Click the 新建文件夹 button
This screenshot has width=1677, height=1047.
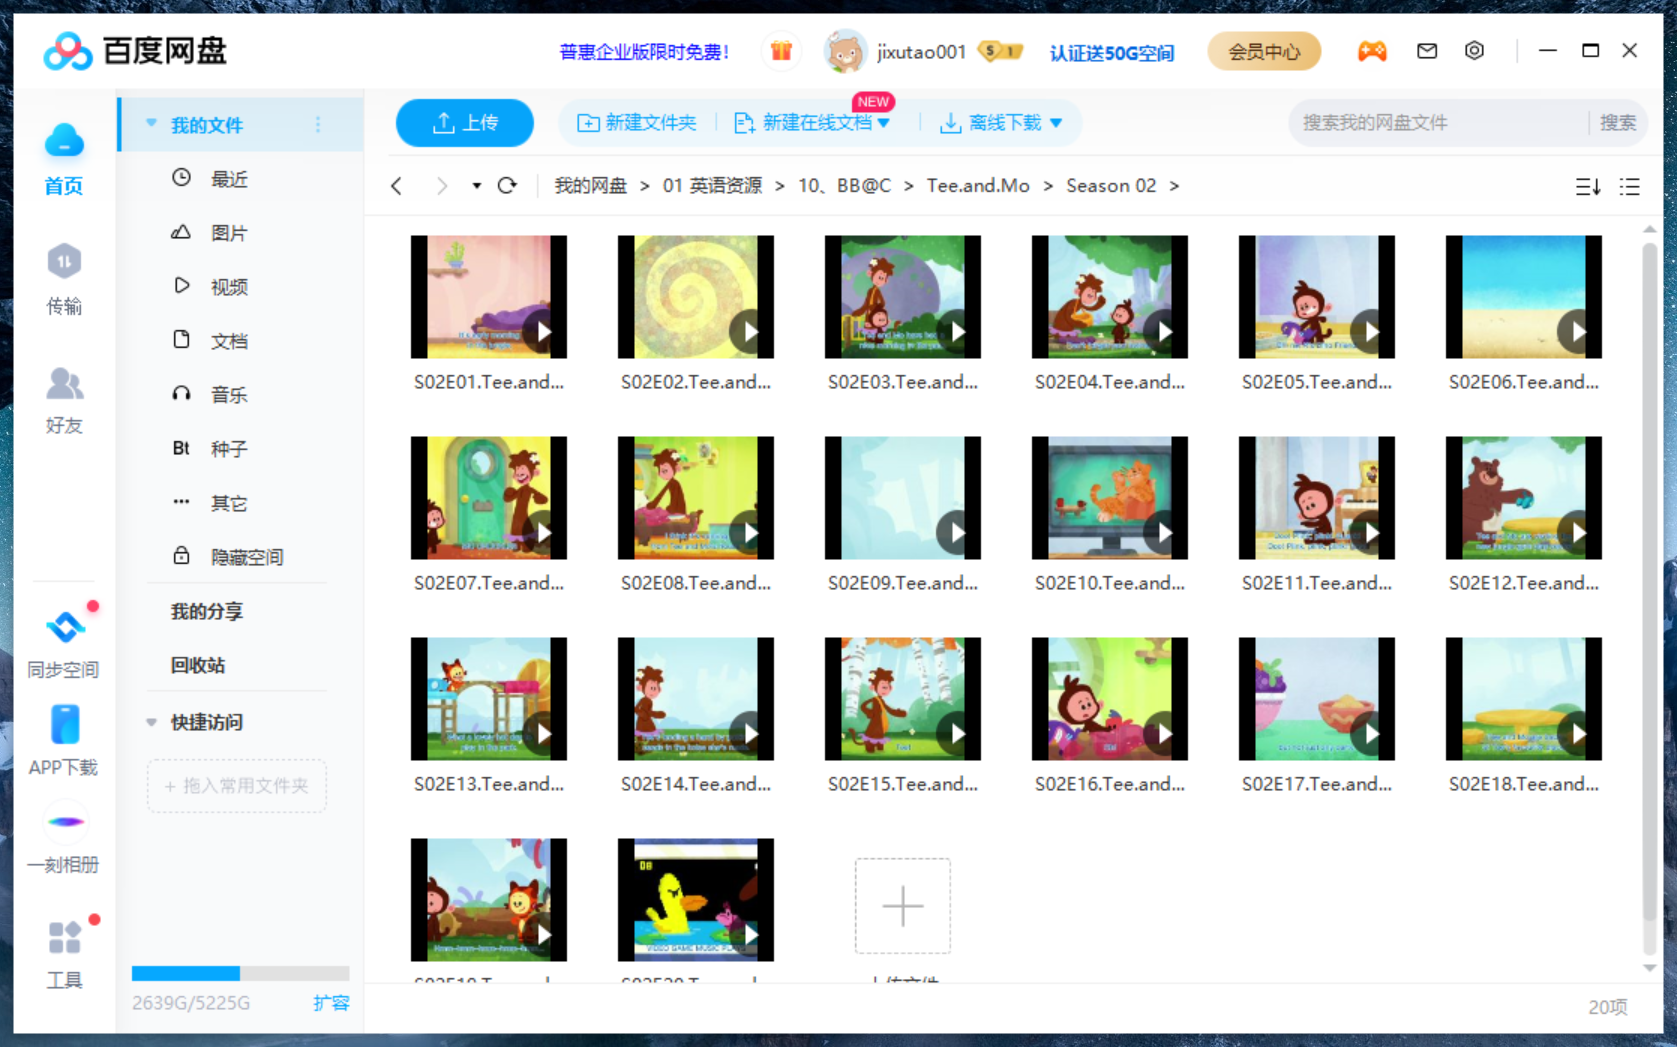[x=637, y=123]
